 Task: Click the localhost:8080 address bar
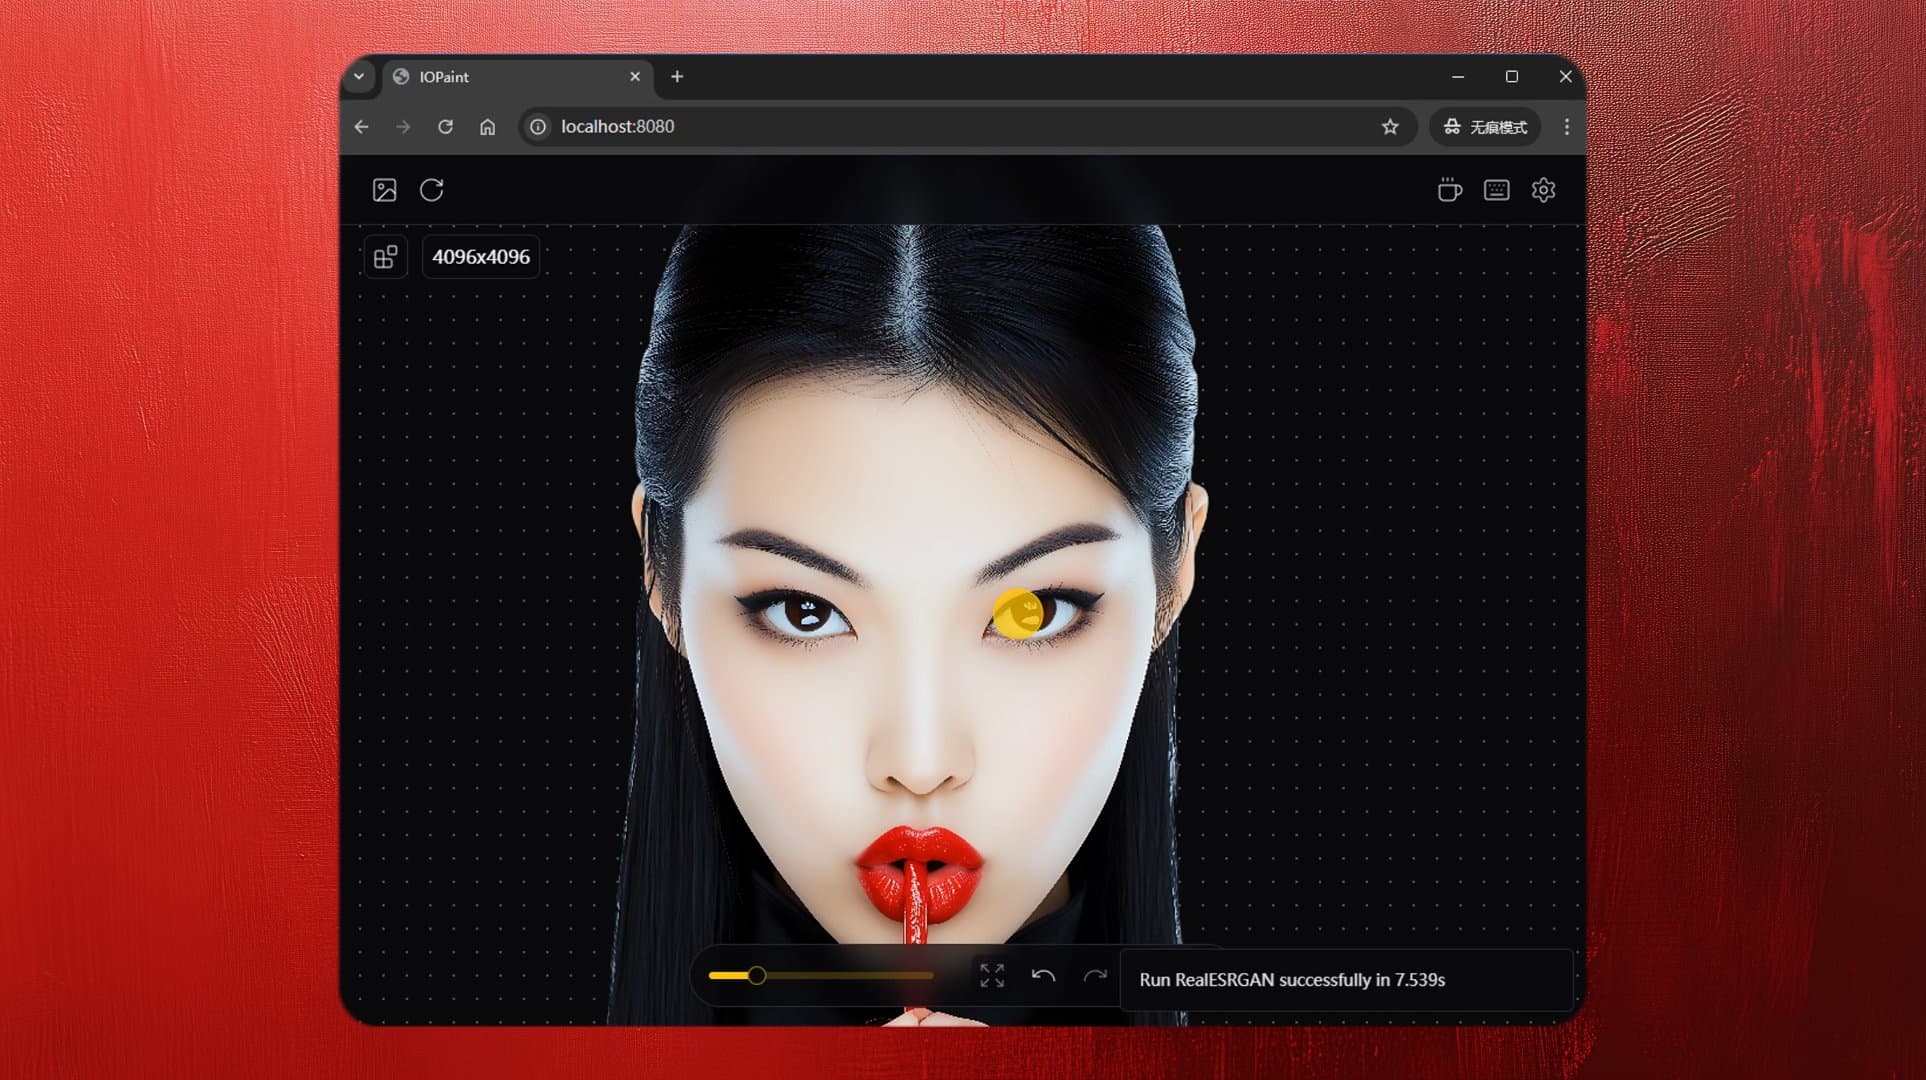[x=900, y=127]
